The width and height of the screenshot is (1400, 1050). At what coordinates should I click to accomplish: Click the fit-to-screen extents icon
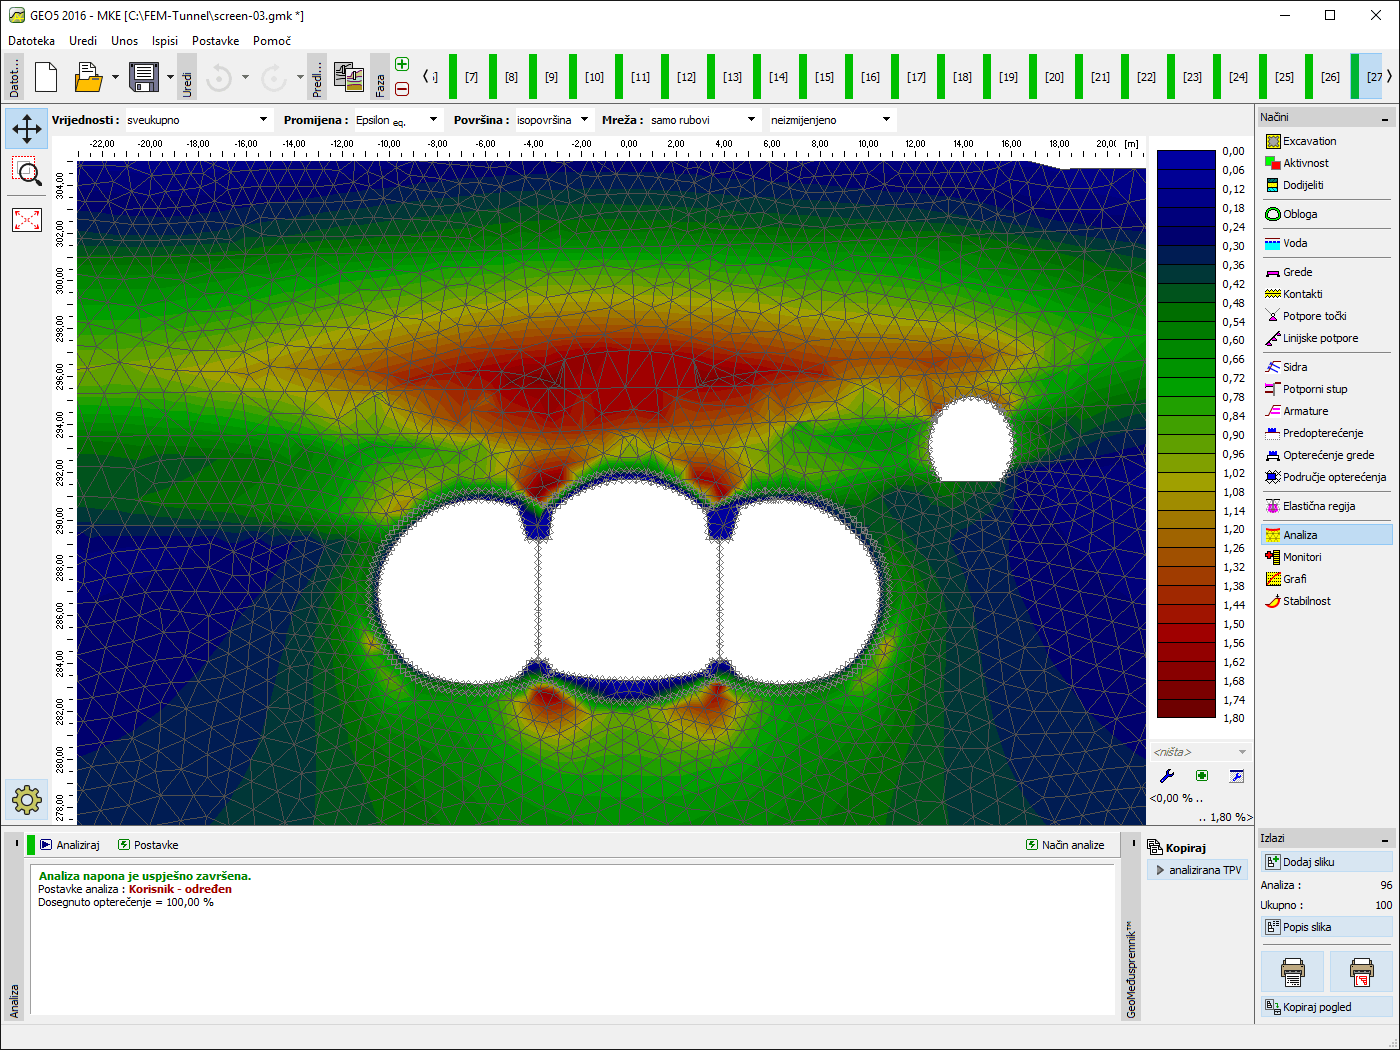pos(27,219)
